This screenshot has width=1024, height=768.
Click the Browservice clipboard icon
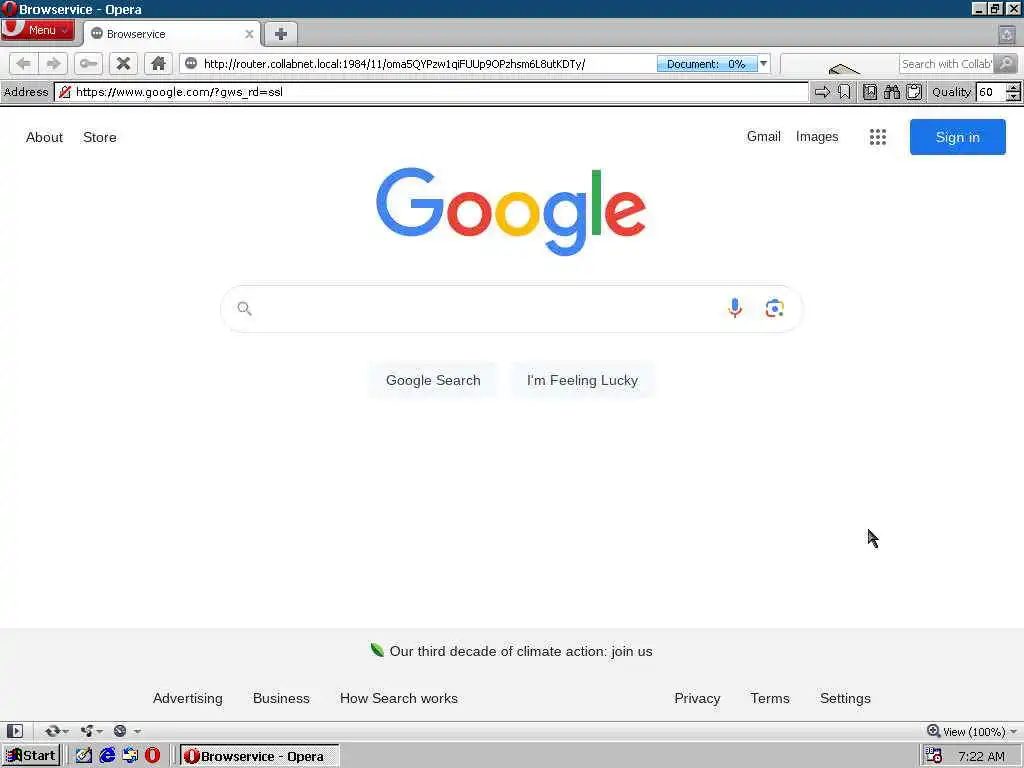coord(914,92)
